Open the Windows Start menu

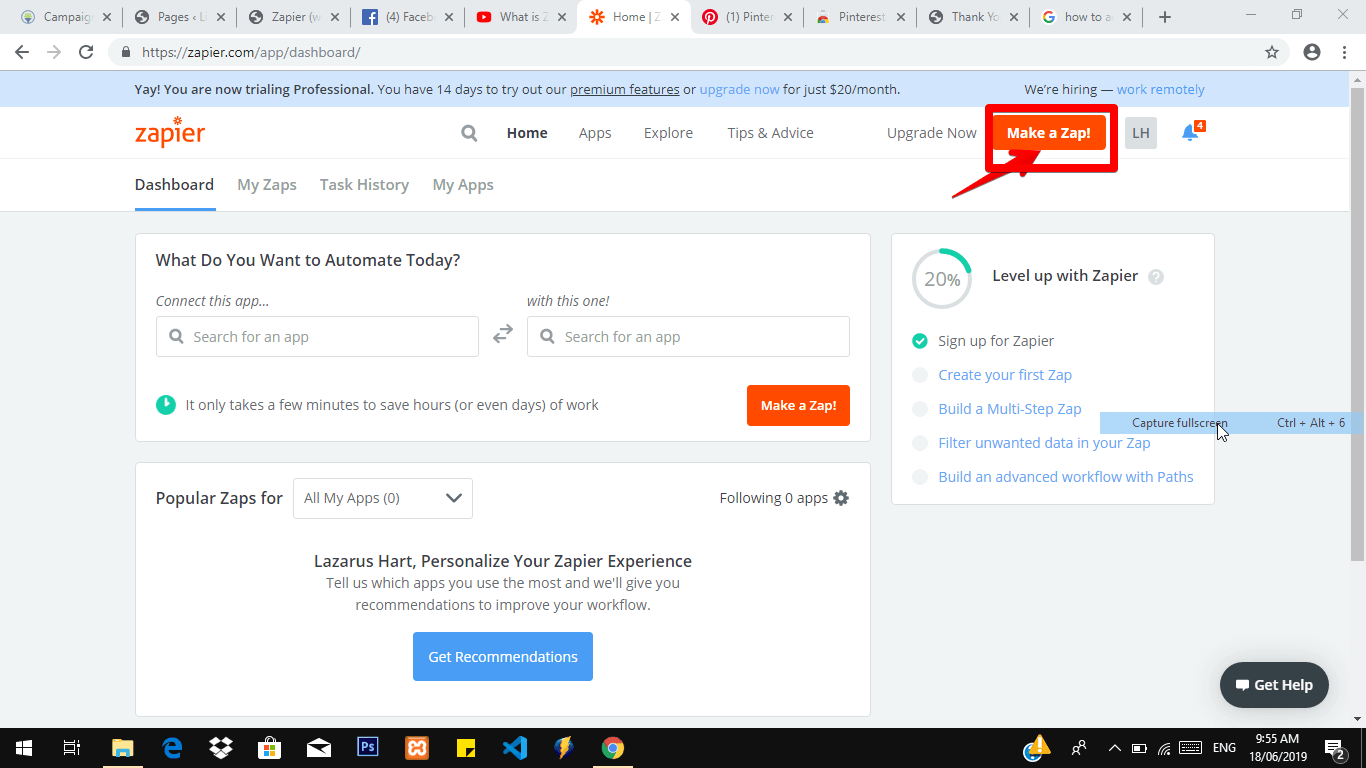[23, 748]
